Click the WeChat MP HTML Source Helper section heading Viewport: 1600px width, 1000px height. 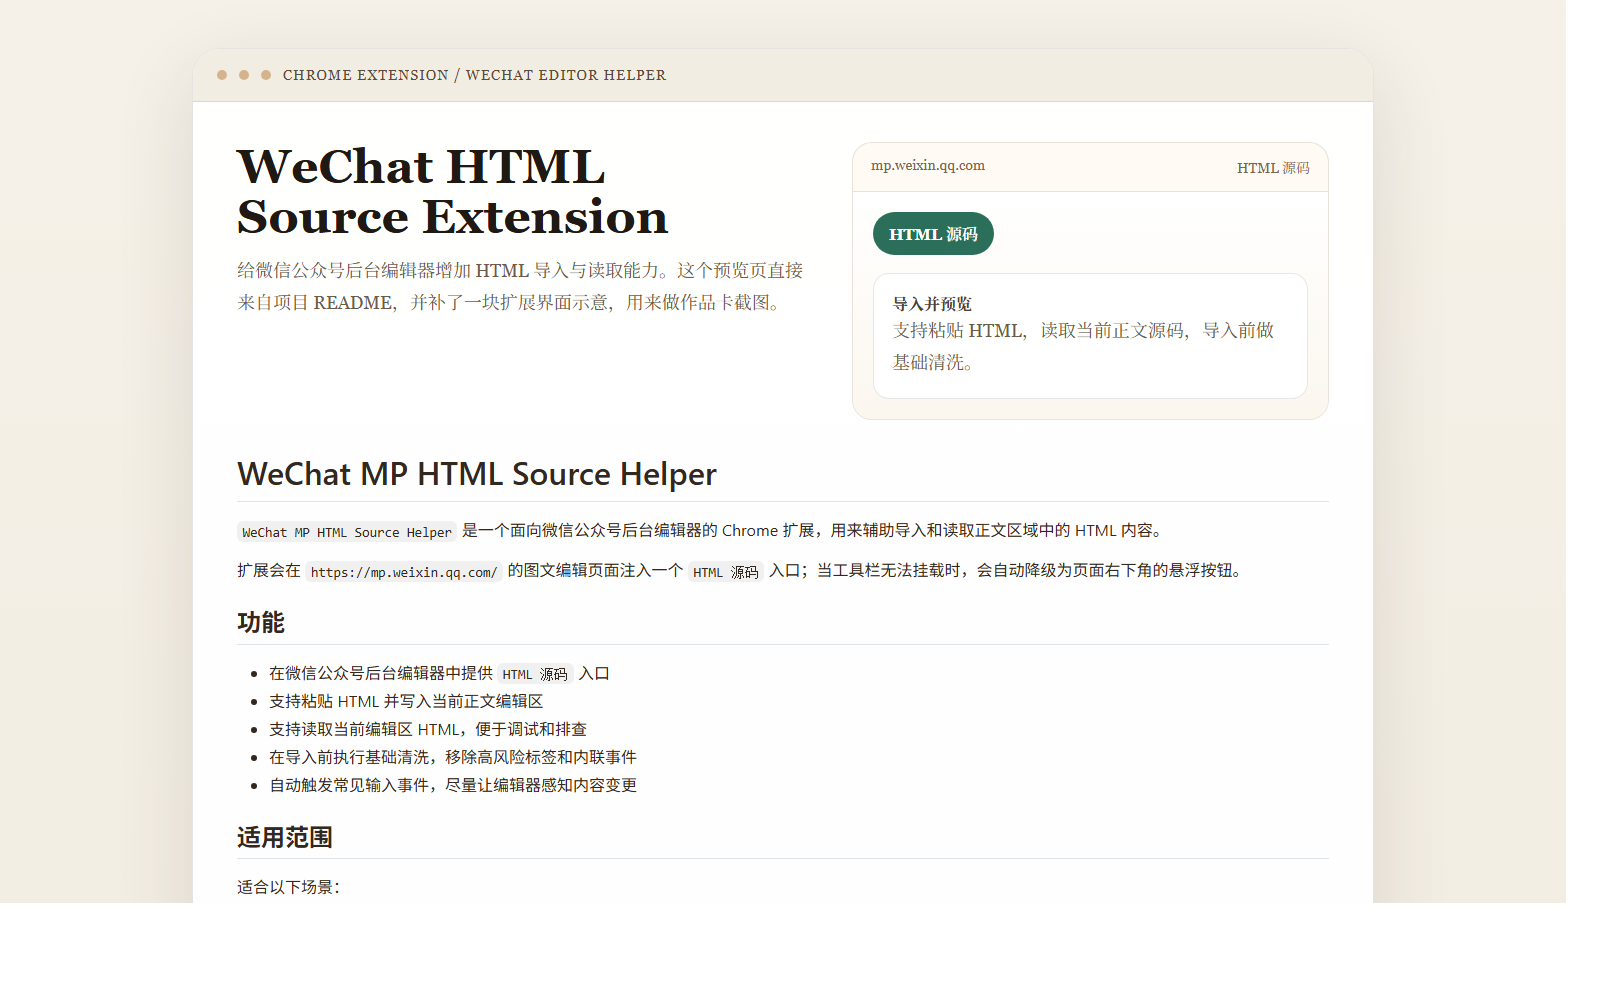click(476, 474)
